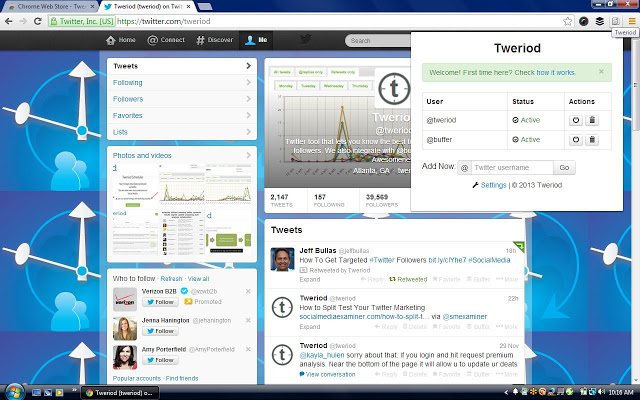Open the Chrome hamburger menu
Screen dimensions: 640x400
pyautogui.click(x=631, y=20)
